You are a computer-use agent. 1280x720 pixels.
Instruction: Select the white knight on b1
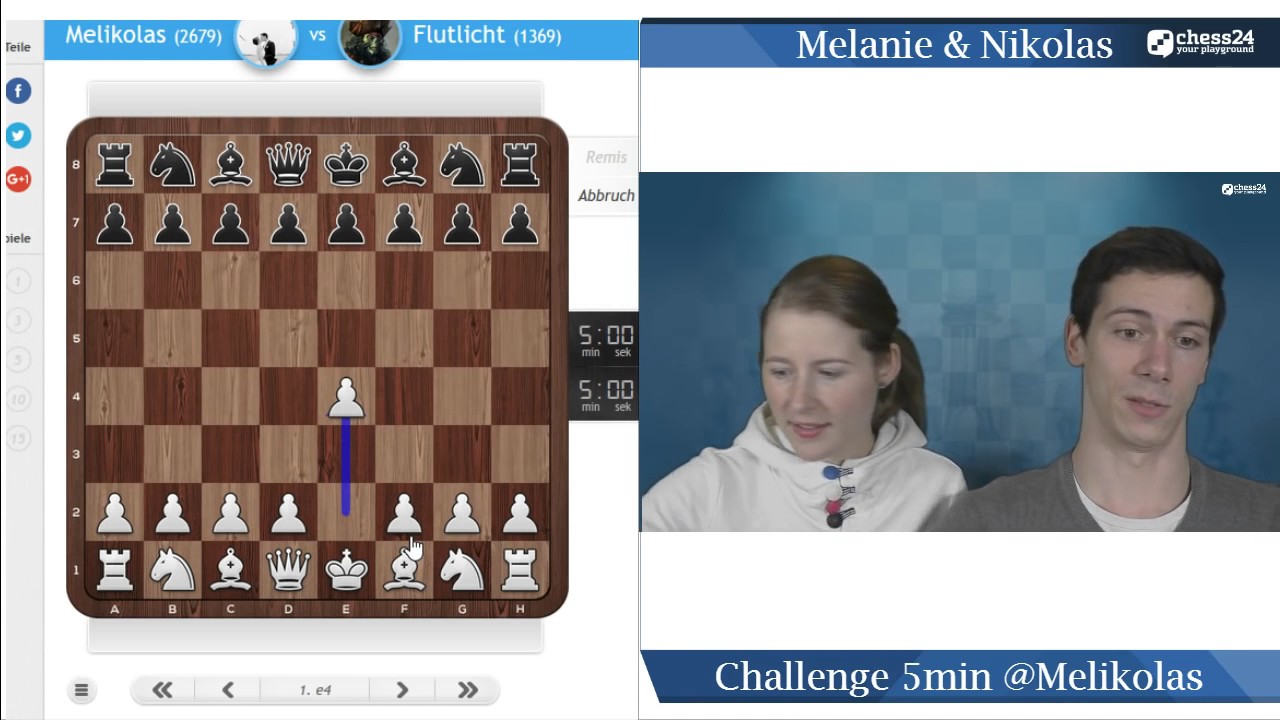pos(172,570)
